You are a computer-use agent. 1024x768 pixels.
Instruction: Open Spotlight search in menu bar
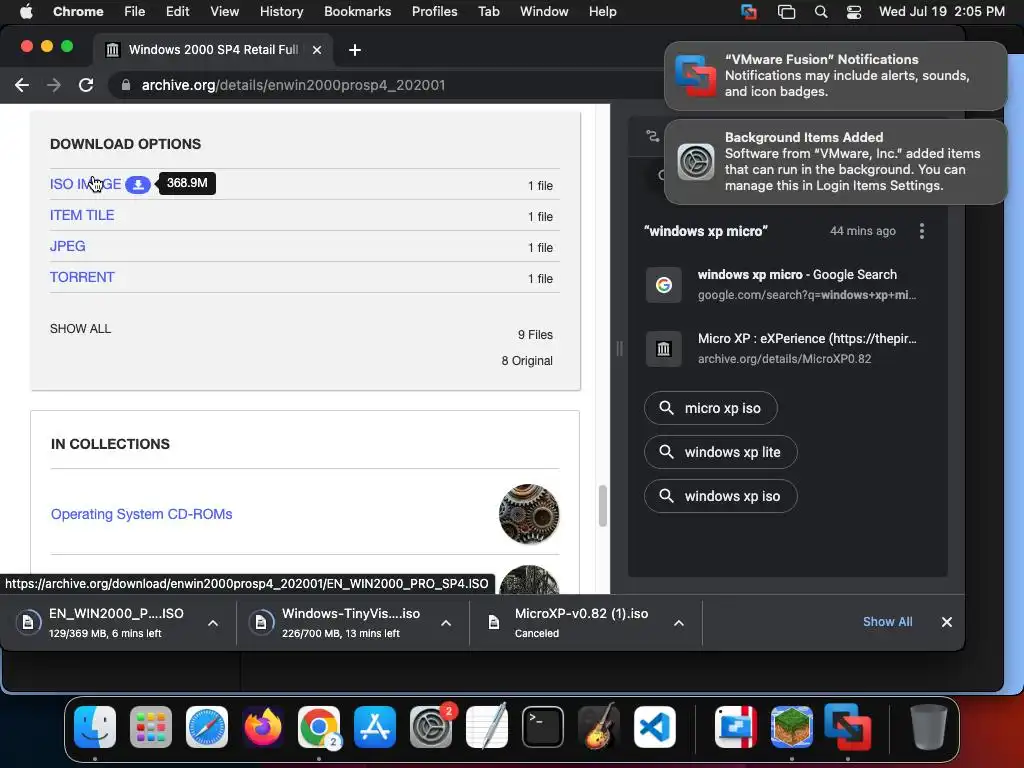[821, 12]
